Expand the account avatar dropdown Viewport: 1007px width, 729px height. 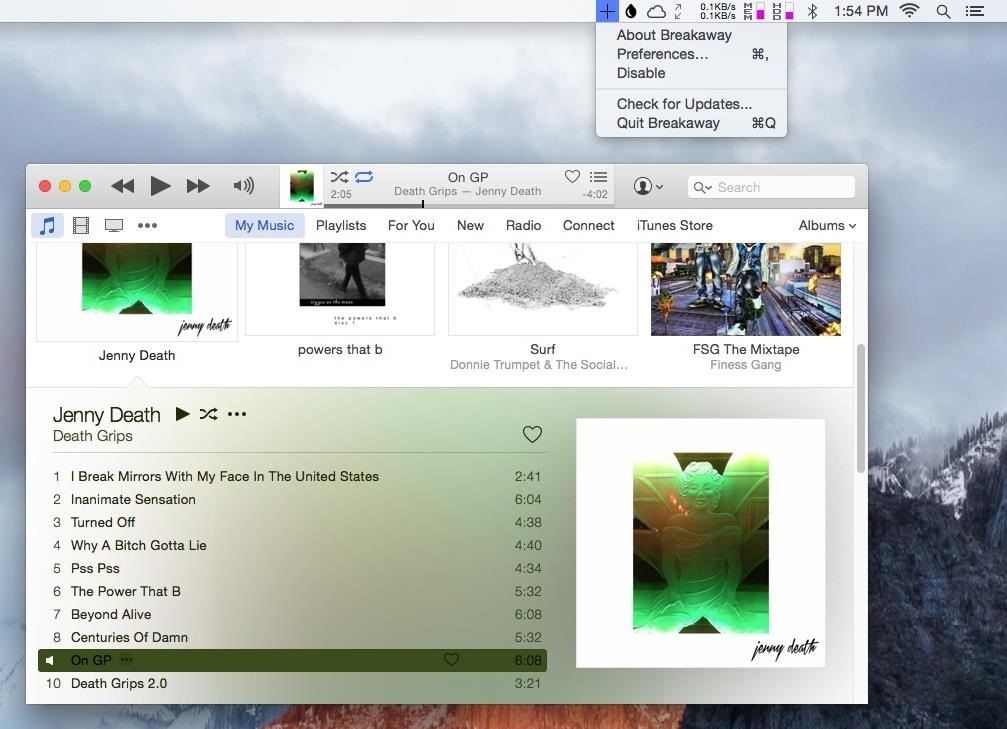pos(646,186)
